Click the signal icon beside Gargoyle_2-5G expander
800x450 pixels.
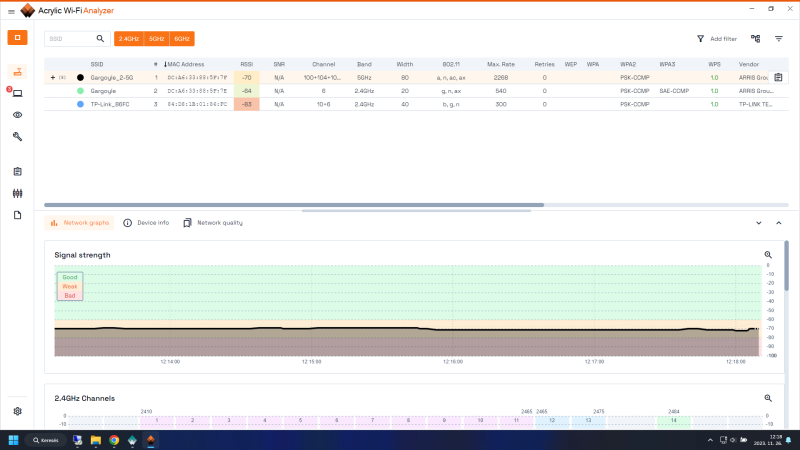tap(62, 78)
